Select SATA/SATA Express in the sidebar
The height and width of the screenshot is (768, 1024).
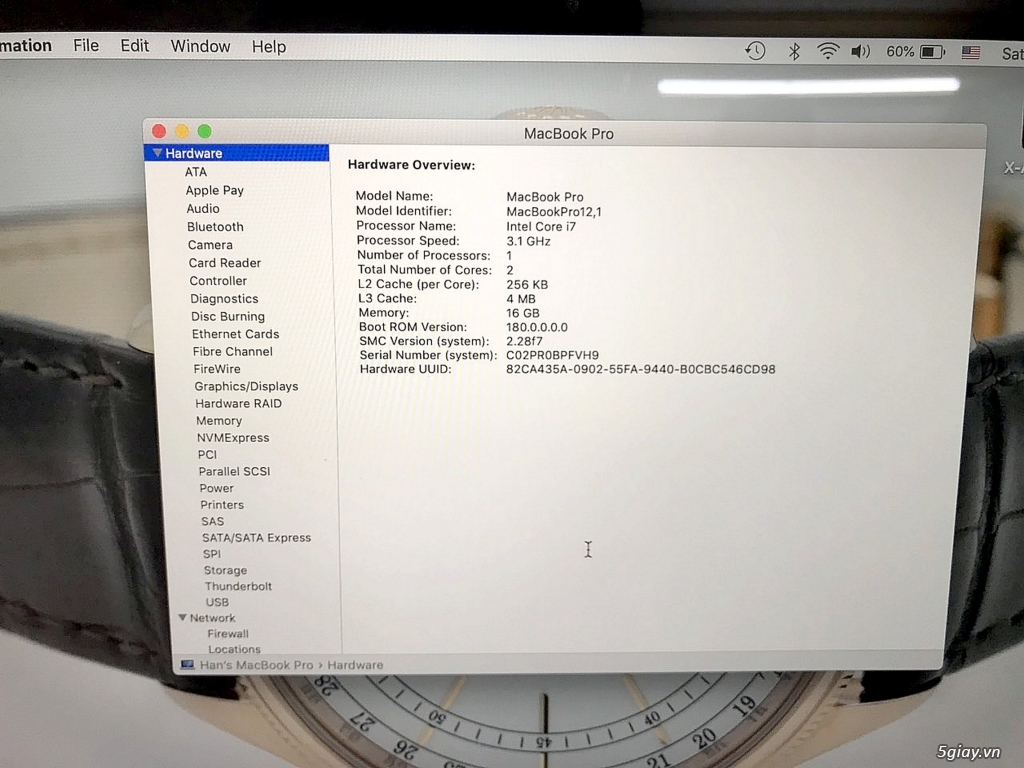click(x=257, y=537)
